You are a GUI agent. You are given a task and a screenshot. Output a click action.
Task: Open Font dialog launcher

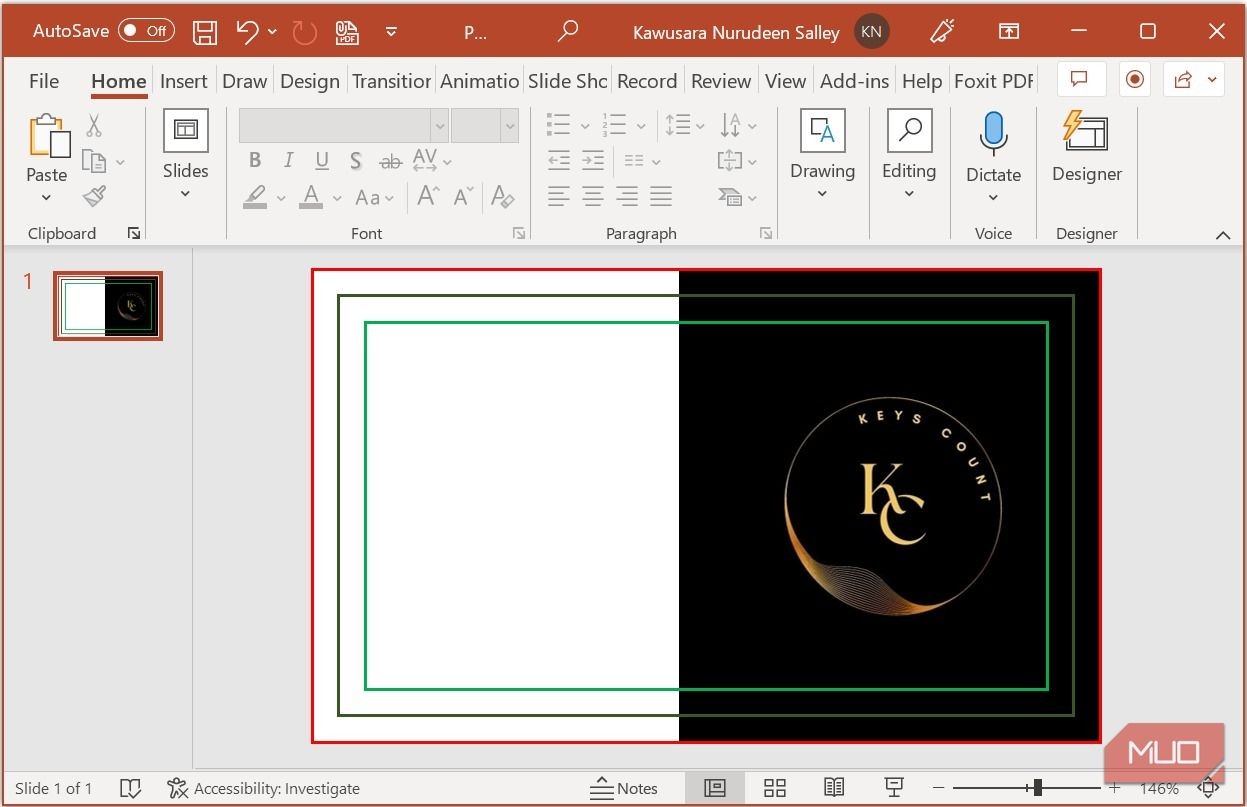tap(519, 233)
